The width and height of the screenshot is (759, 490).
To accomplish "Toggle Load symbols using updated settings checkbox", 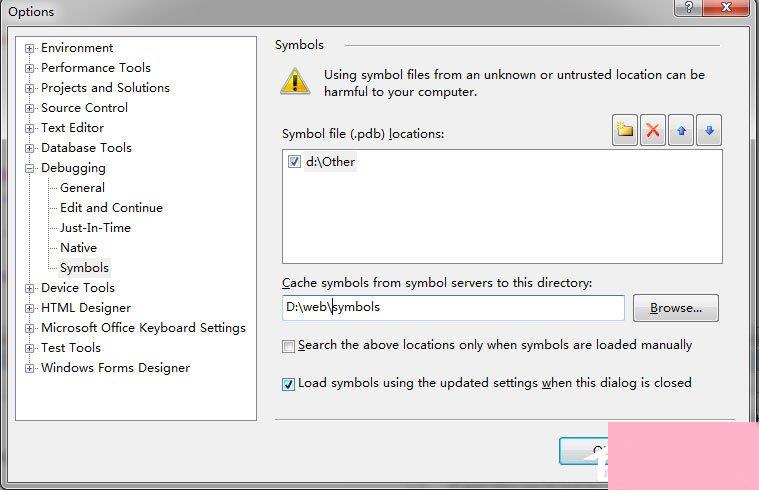I will [x=288, y=384].
